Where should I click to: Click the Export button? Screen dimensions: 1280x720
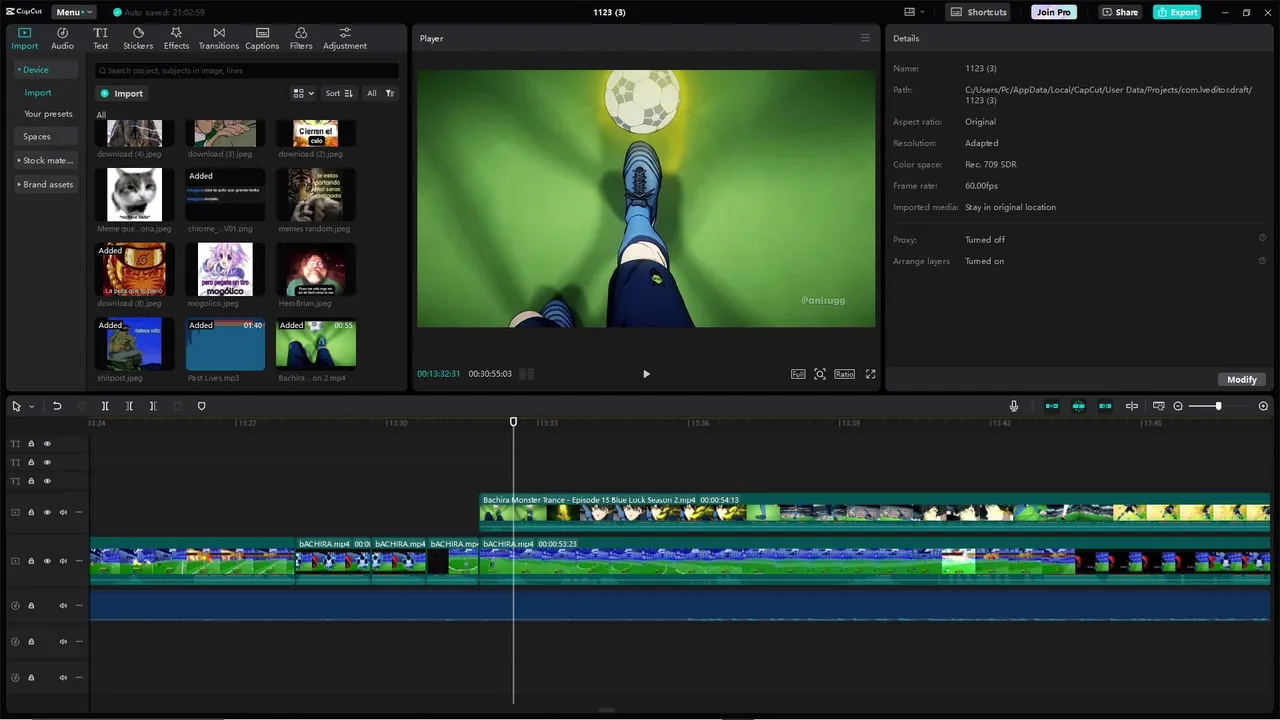[x=1177, y=12]
